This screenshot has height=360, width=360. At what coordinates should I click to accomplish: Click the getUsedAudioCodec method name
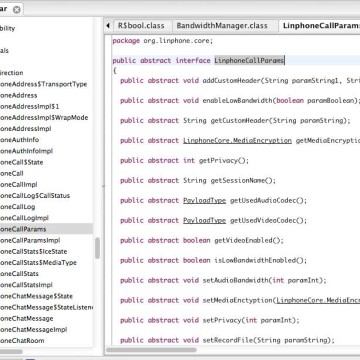point(263,201)
